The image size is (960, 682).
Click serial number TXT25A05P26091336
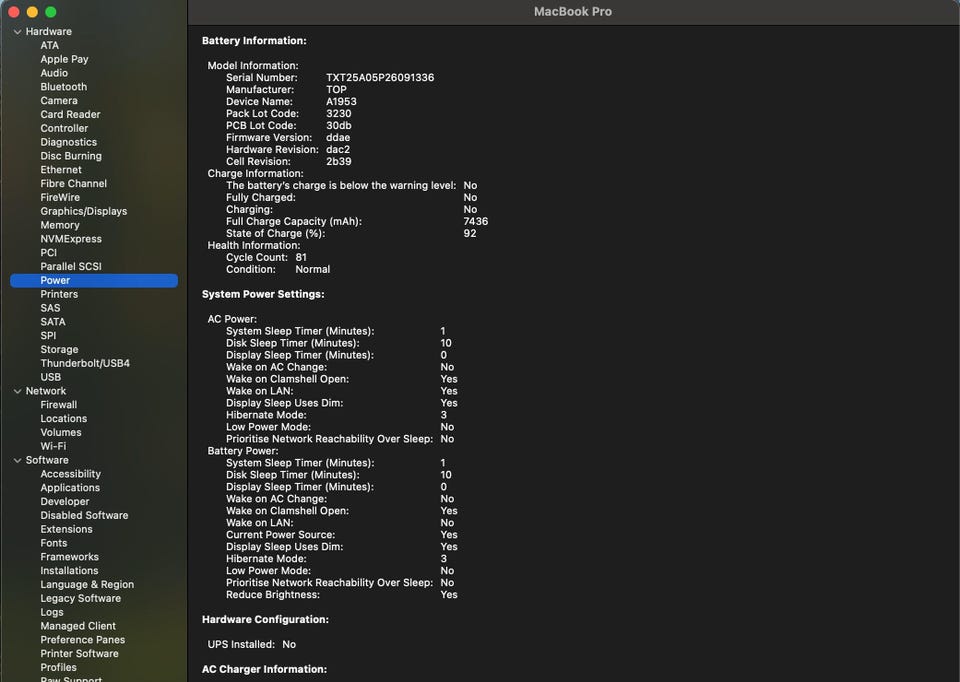point(380,78)
